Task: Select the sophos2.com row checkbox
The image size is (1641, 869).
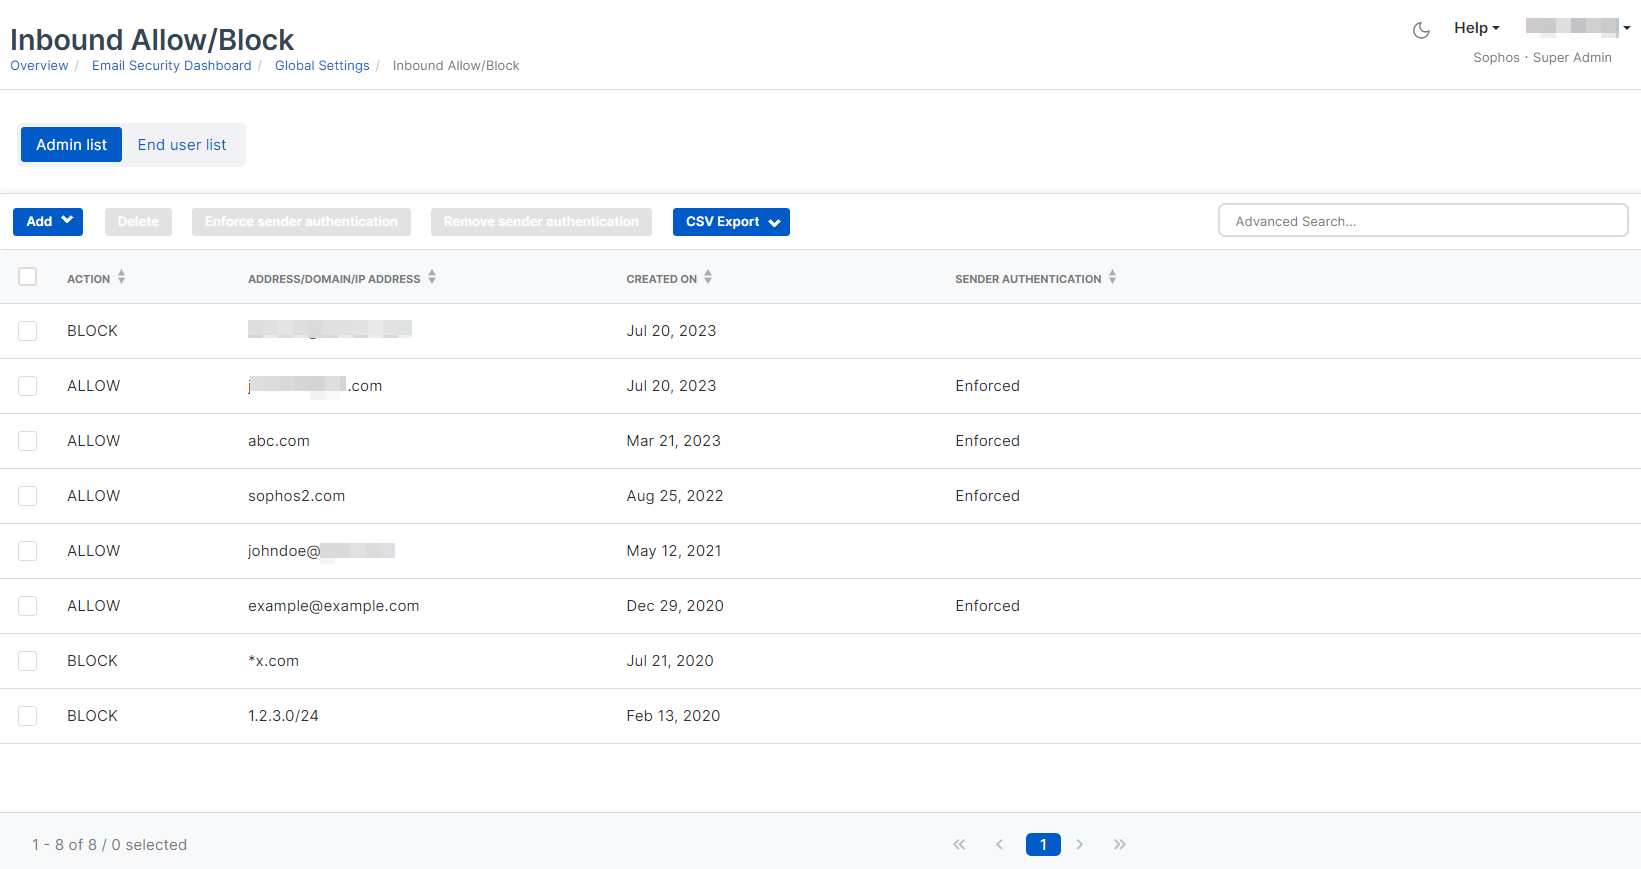Action: pos(28,496)
